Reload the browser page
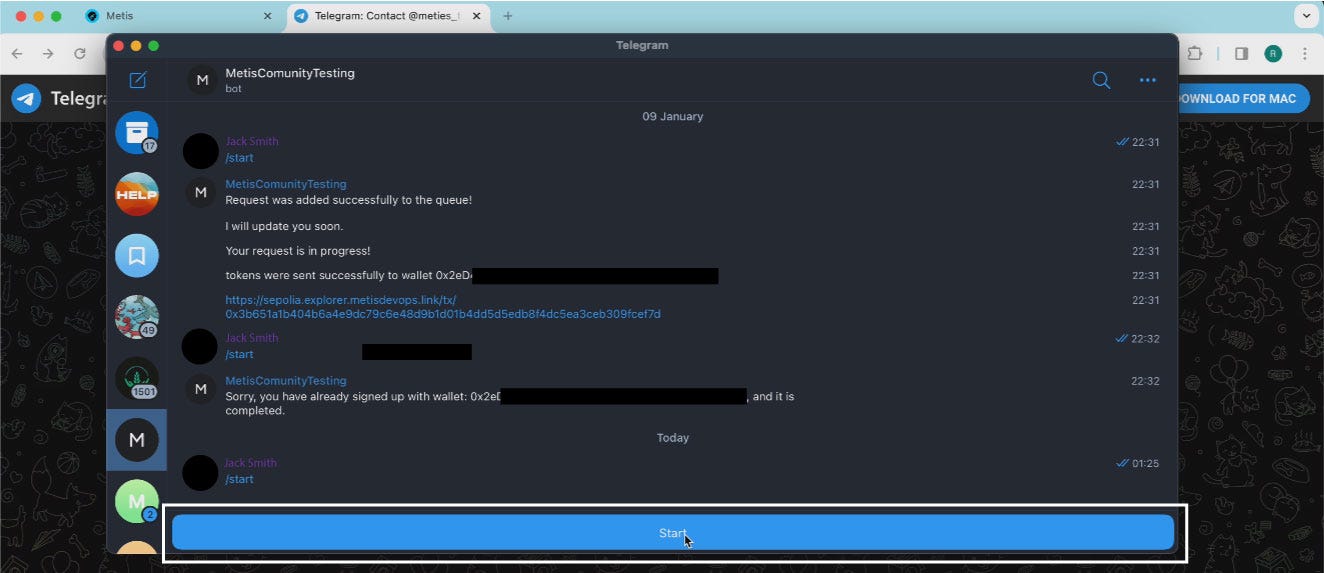 tap(79, 54)
